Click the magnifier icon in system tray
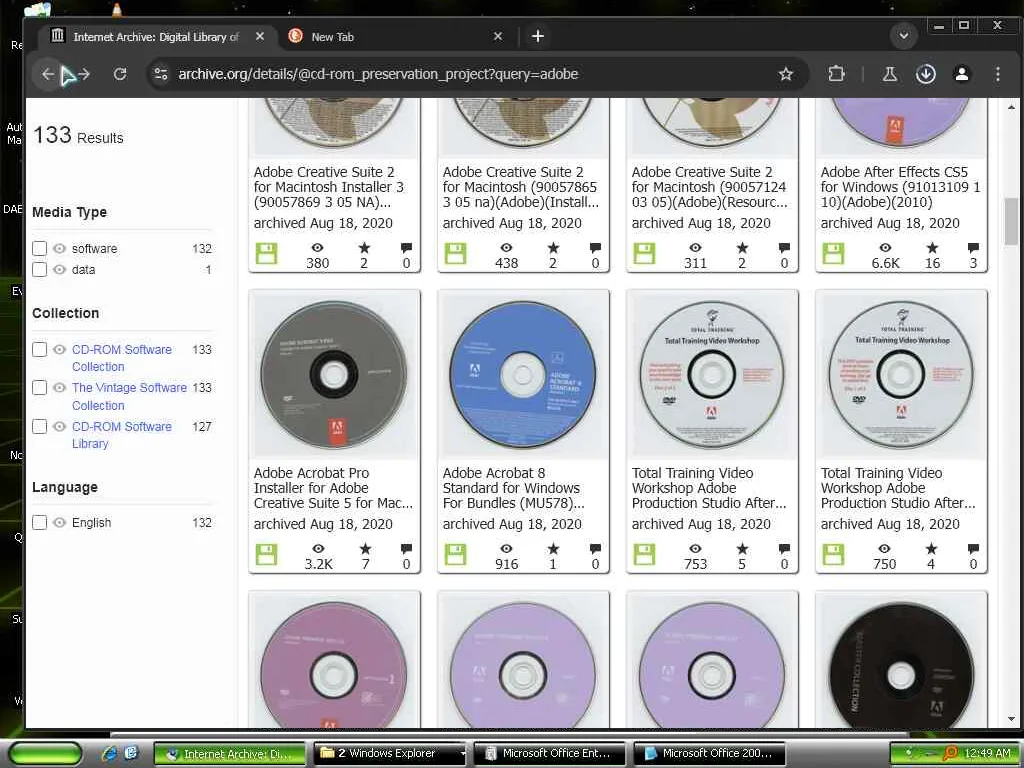Image resolution: width=1024 pixels, height=768 pixels. pos(950,753)
